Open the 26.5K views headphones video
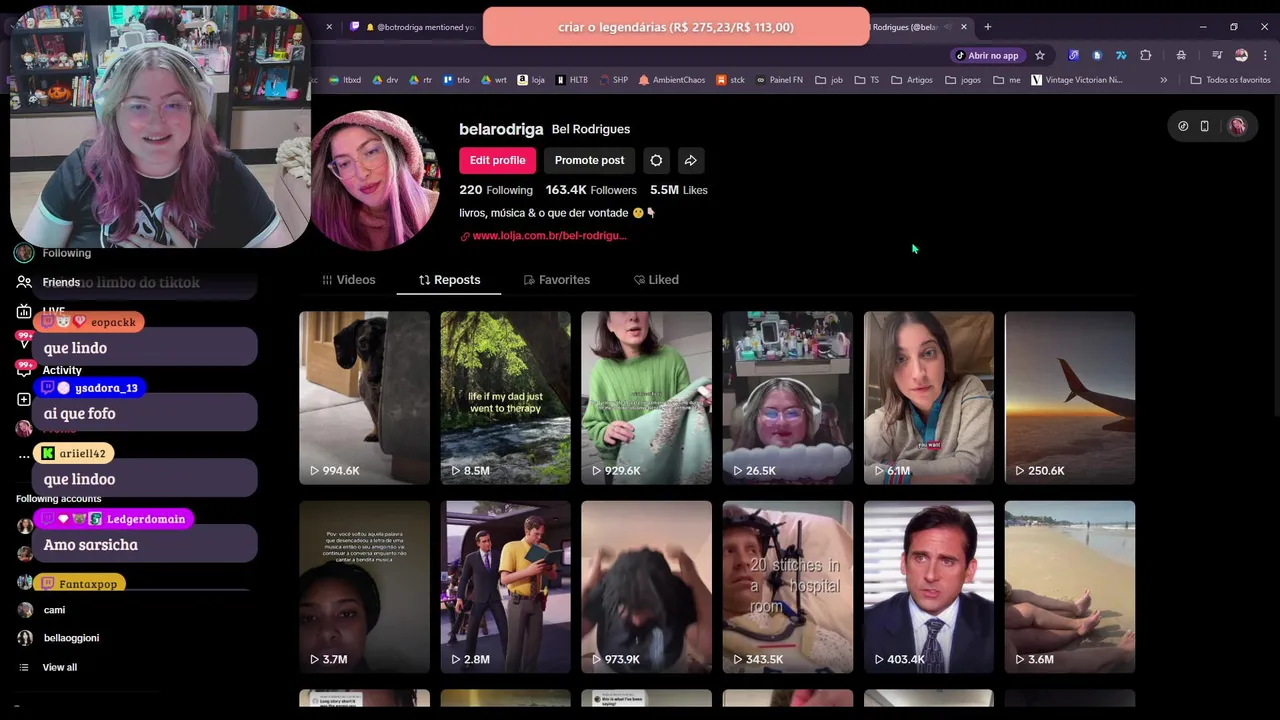 click(x=787, y=397)
